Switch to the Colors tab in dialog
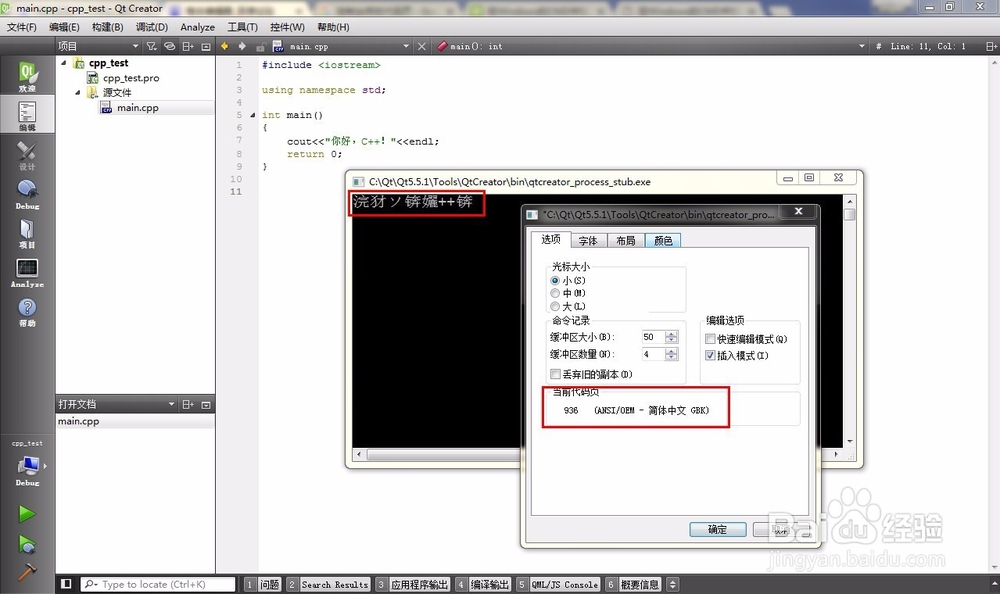The height and width of the screenshot is (594, 1000). 663,241
